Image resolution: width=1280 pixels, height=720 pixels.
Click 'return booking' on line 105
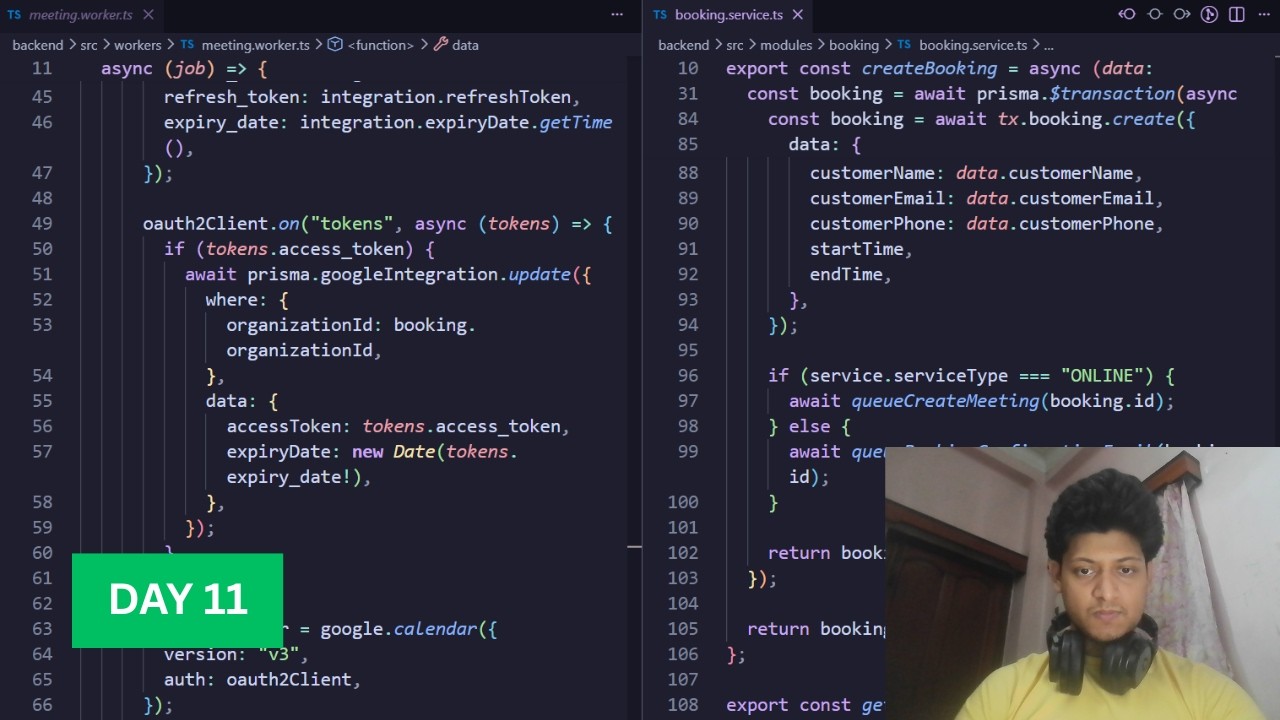tap(815, 629)
